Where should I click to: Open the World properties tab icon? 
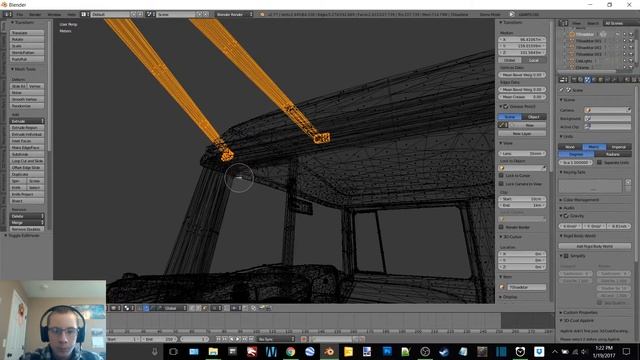click(x=594, y=80)
